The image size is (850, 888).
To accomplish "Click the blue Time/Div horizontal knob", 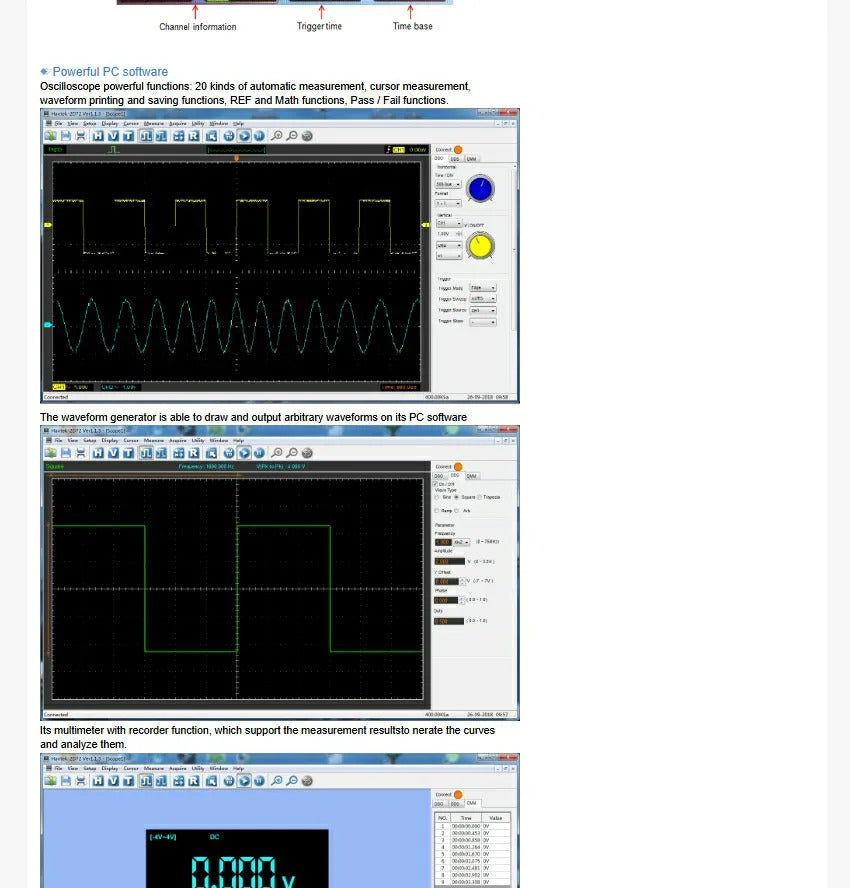I will click(480, 188).
